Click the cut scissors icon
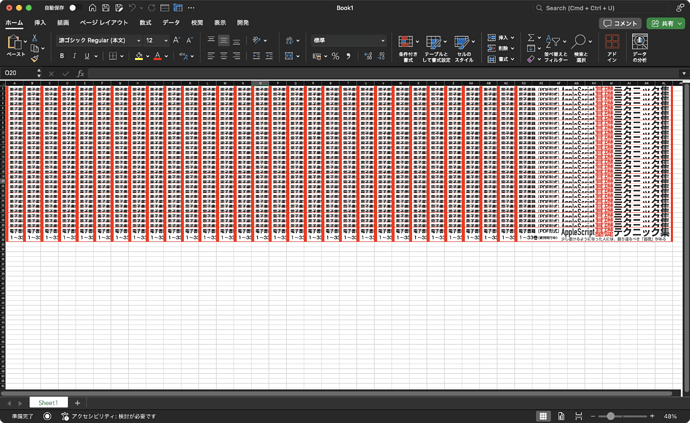 [x=35, y=39]
